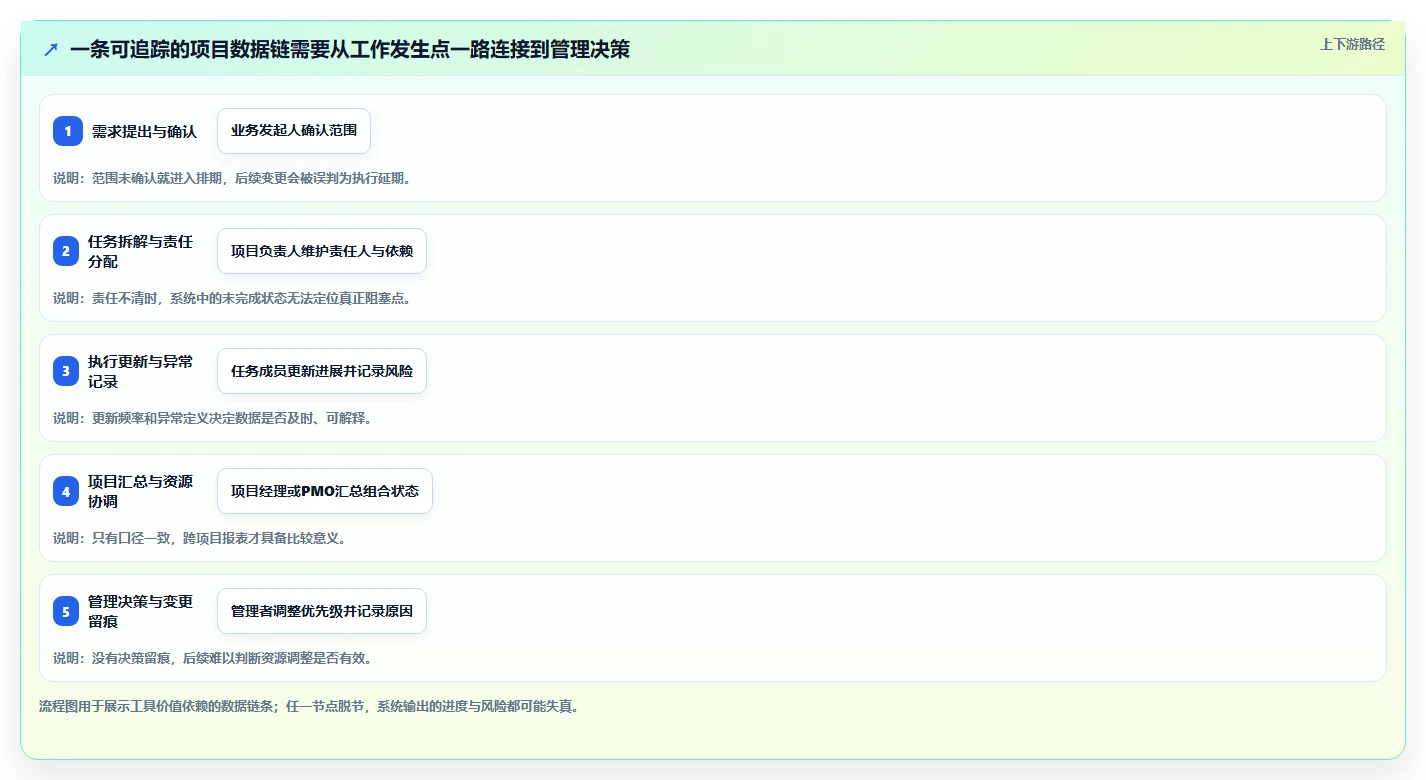Click the step title 任务拆解与责任分配
Viewport: 1426px width, 780px height.
click(141, 251)
